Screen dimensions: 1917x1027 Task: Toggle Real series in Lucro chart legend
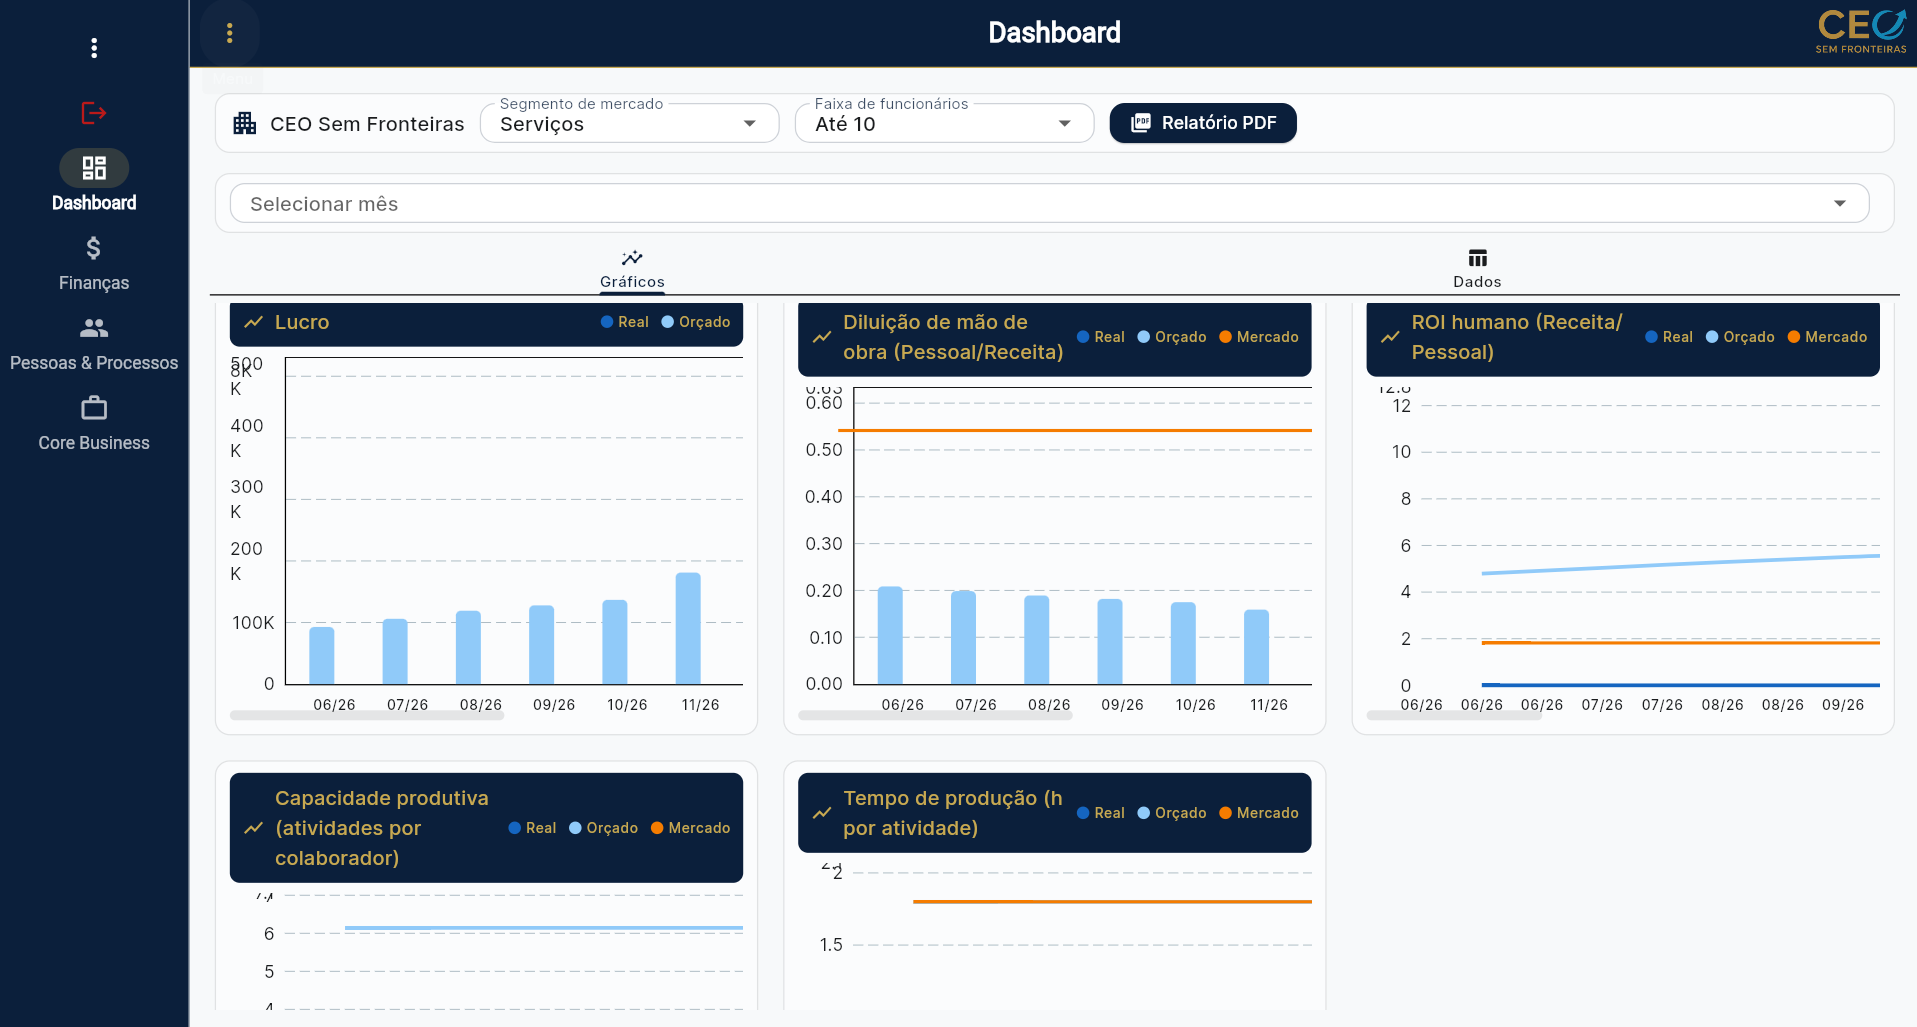tap(625, 322)
